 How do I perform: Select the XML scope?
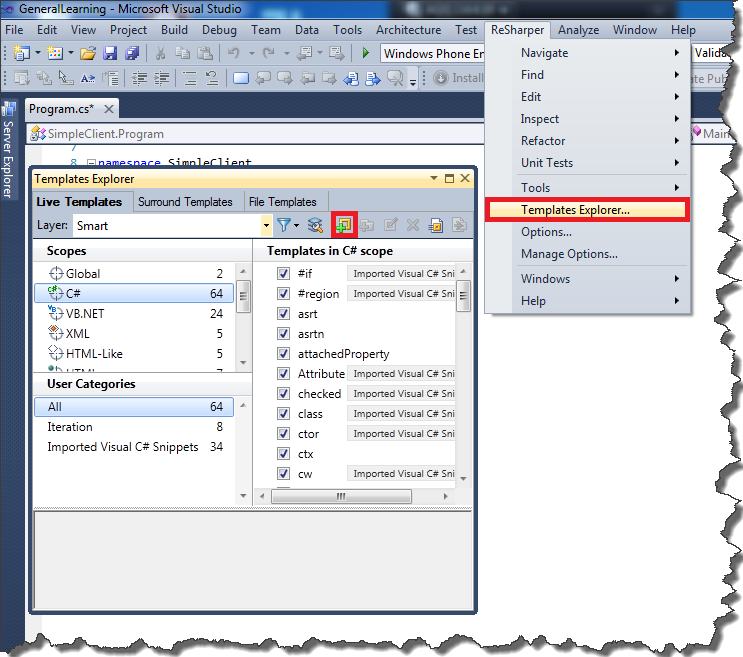tap(134, 333)
